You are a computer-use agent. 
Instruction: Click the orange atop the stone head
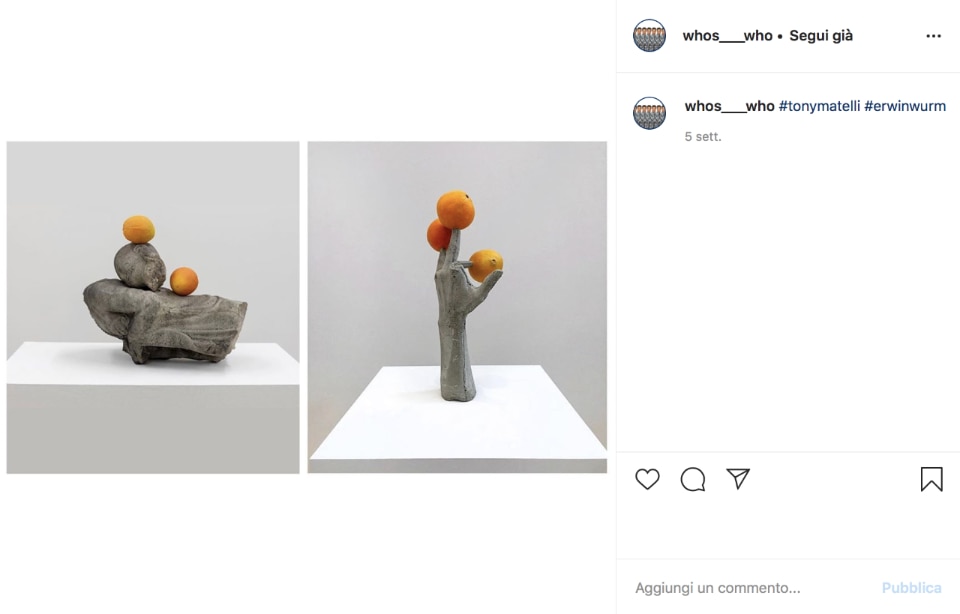pos(138,230)
